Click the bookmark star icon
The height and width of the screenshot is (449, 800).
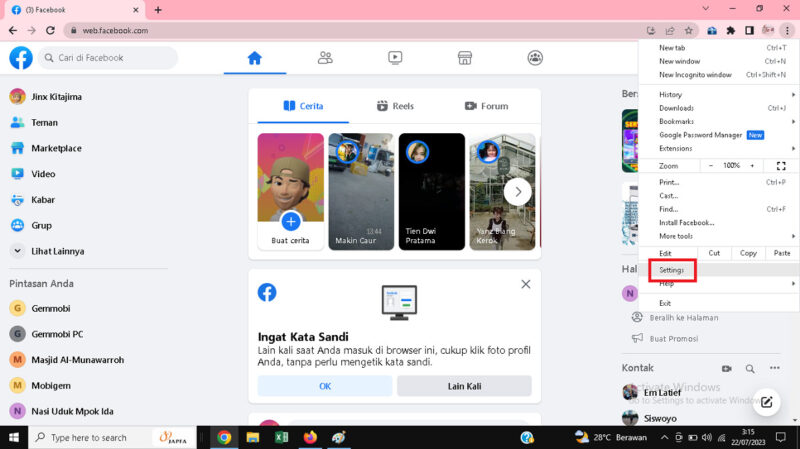(689, 31)
